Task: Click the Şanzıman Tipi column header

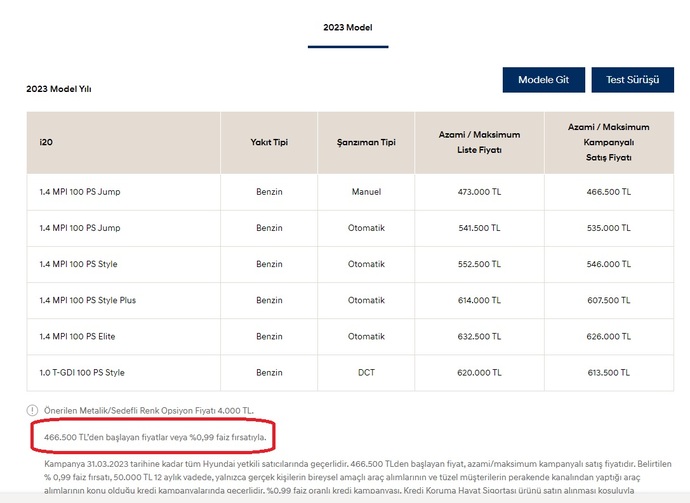Action: (x=366, y=142)
